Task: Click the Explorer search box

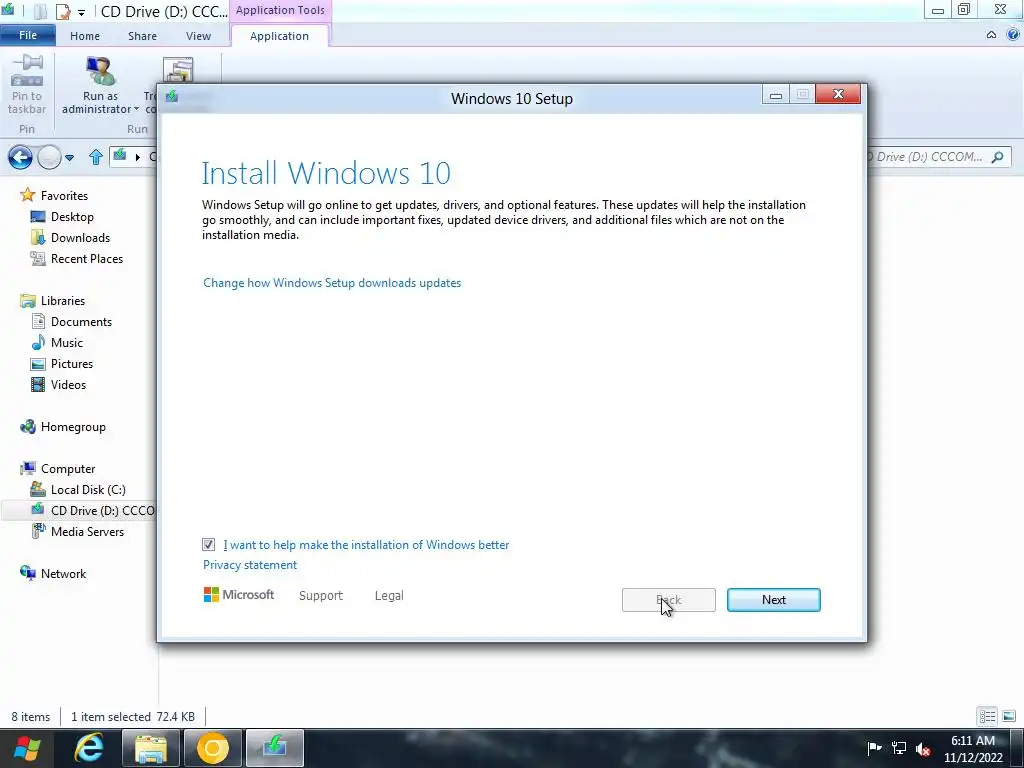Action: point(939,157)
